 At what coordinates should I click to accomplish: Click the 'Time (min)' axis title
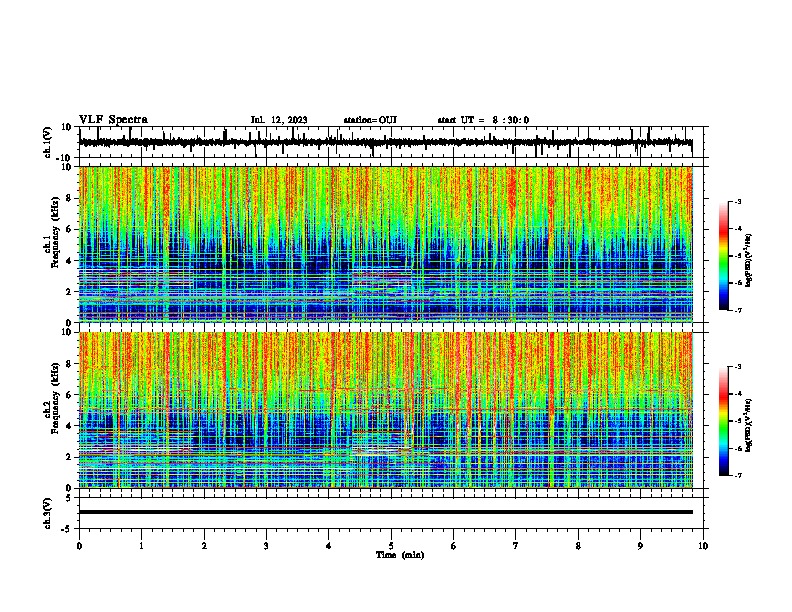400,555
